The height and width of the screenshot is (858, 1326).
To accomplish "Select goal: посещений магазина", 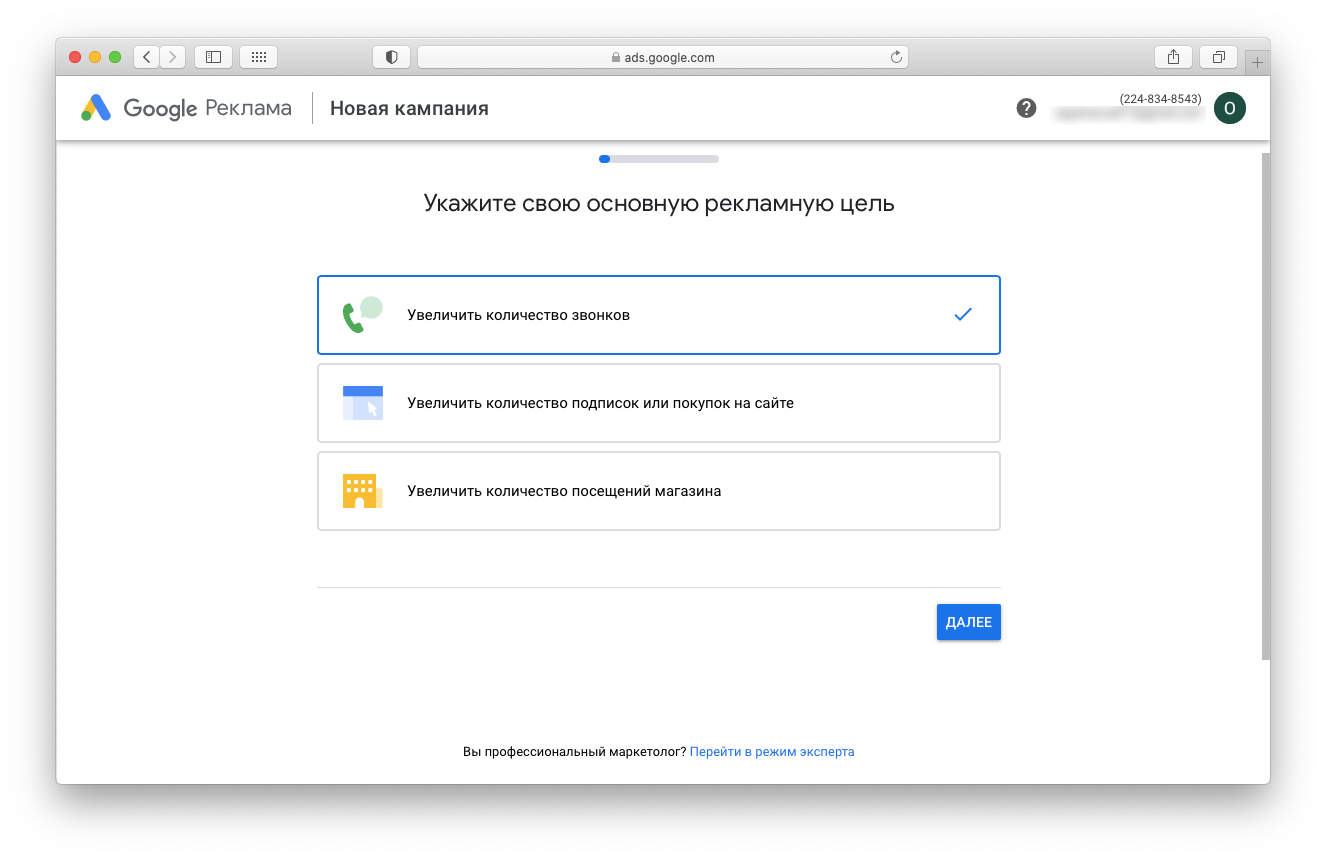I will [x=659, y=491].
